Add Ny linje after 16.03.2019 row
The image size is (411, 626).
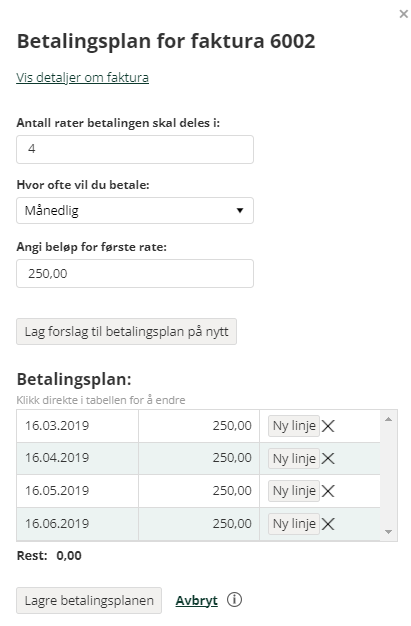click(x=294, y=426)
